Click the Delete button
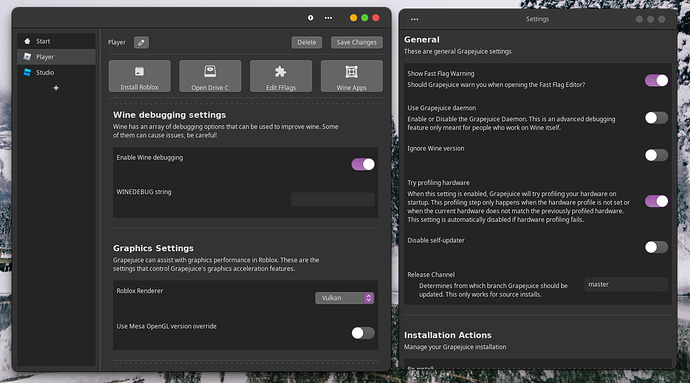This screenshot has width=690, height=383. tap(307, 42)
